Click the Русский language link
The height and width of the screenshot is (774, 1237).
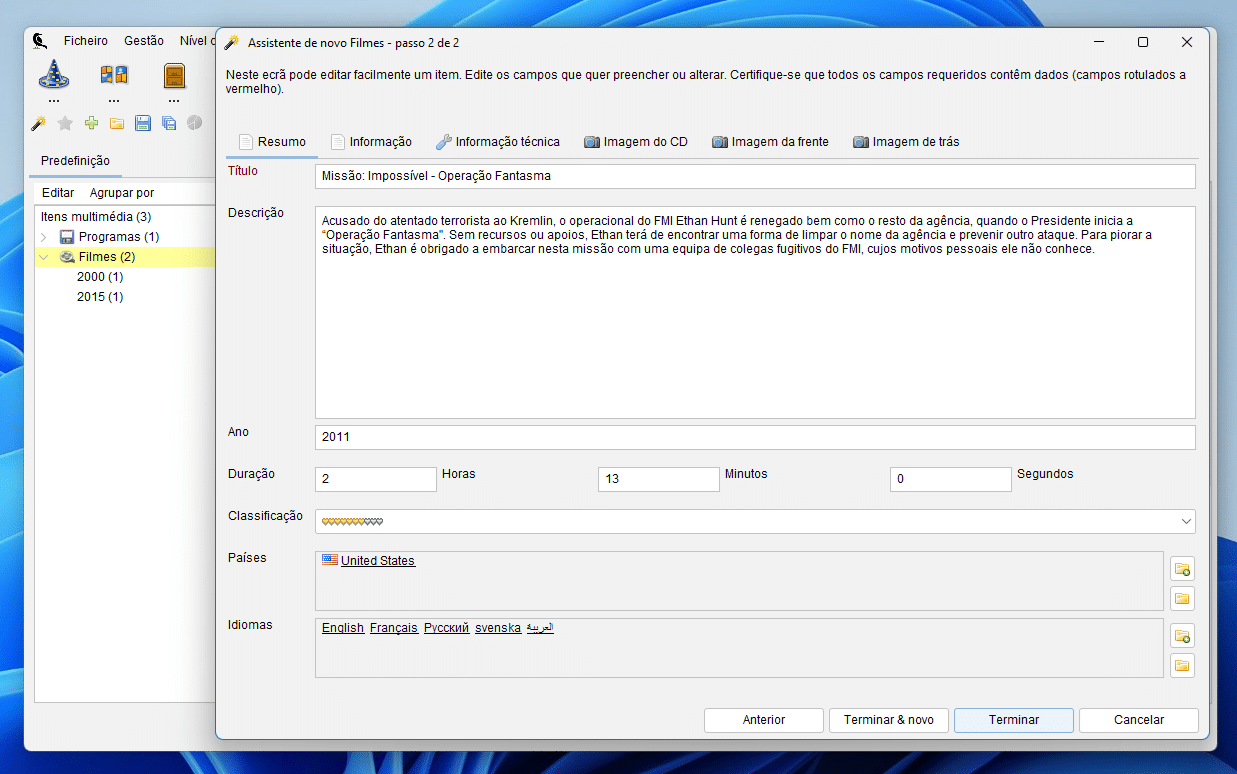(446, 628)
